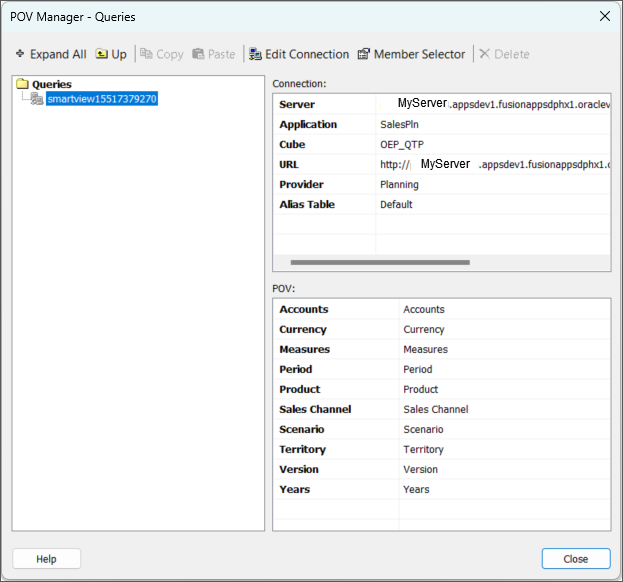
Task: Click the bold Server row label
Action: pyautogui.click(x=297, y=104)
